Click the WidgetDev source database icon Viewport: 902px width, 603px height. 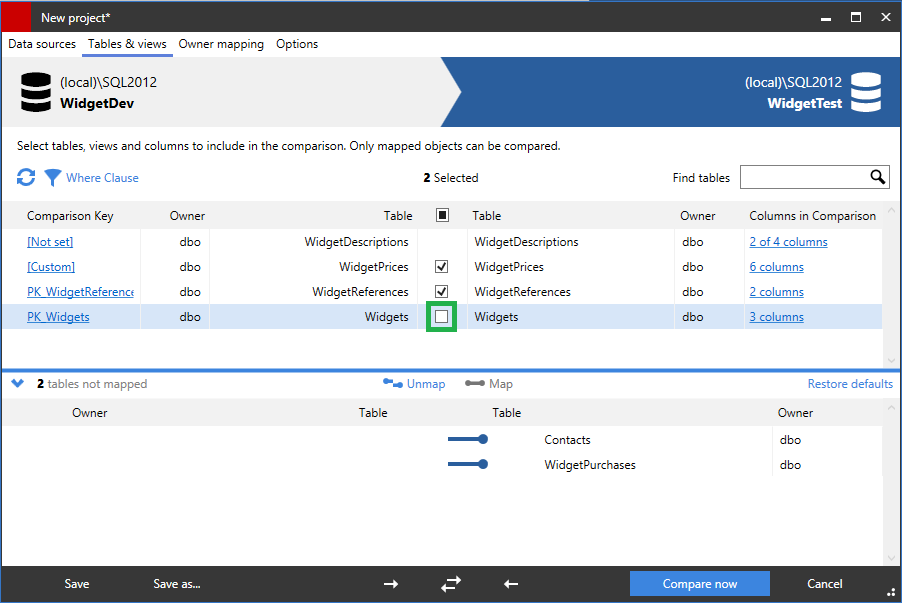coord(35,91)
